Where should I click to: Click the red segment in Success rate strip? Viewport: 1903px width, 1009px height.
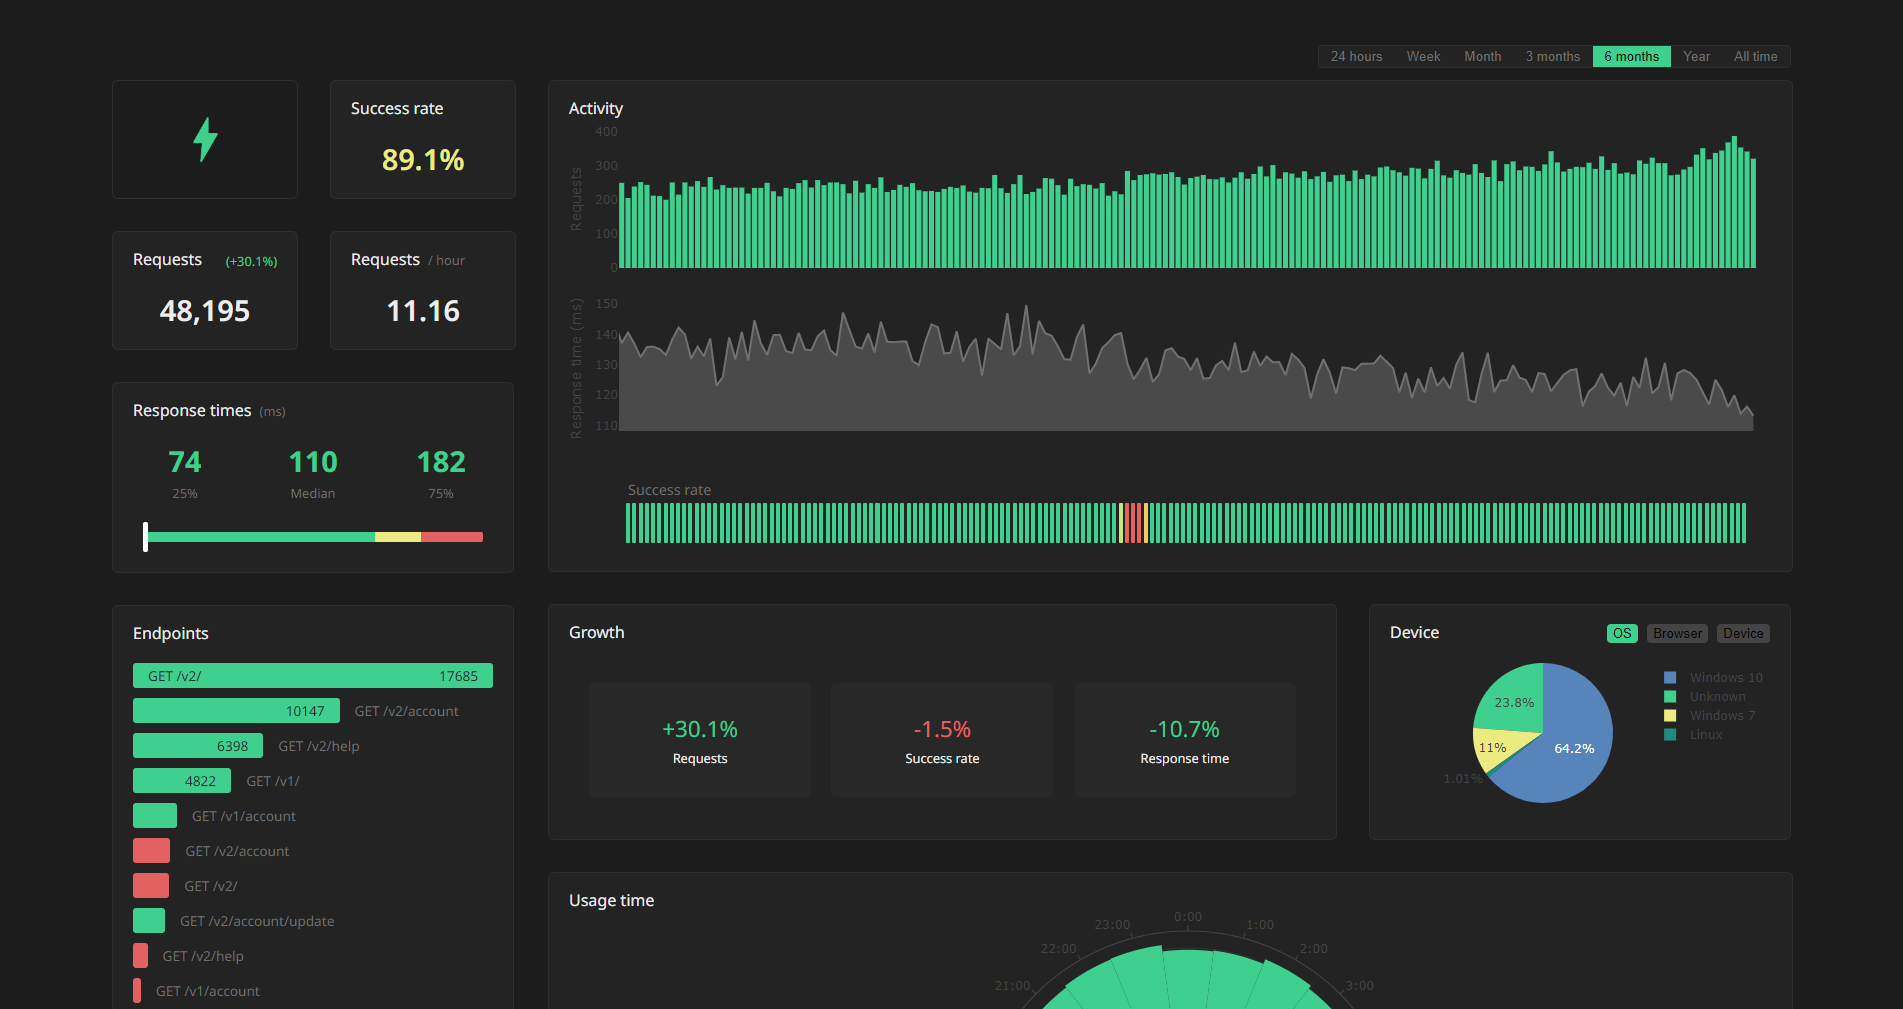click(1133, 523)
